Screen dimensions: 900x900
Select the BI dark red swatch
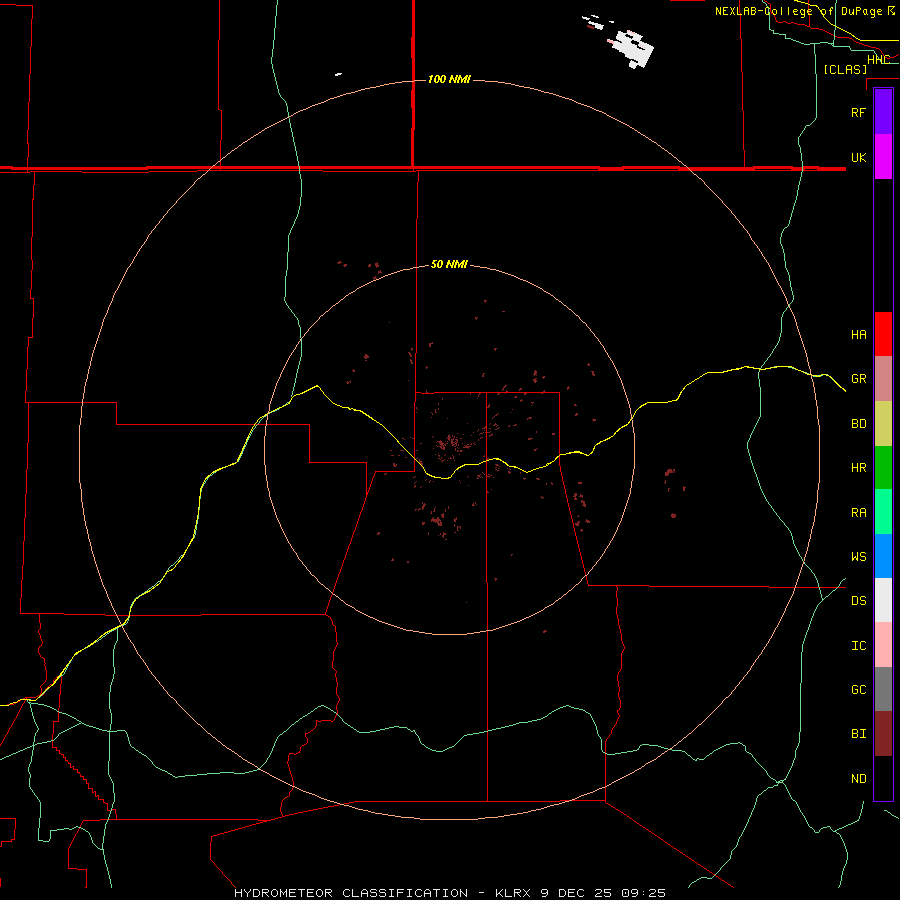point(883,734)
